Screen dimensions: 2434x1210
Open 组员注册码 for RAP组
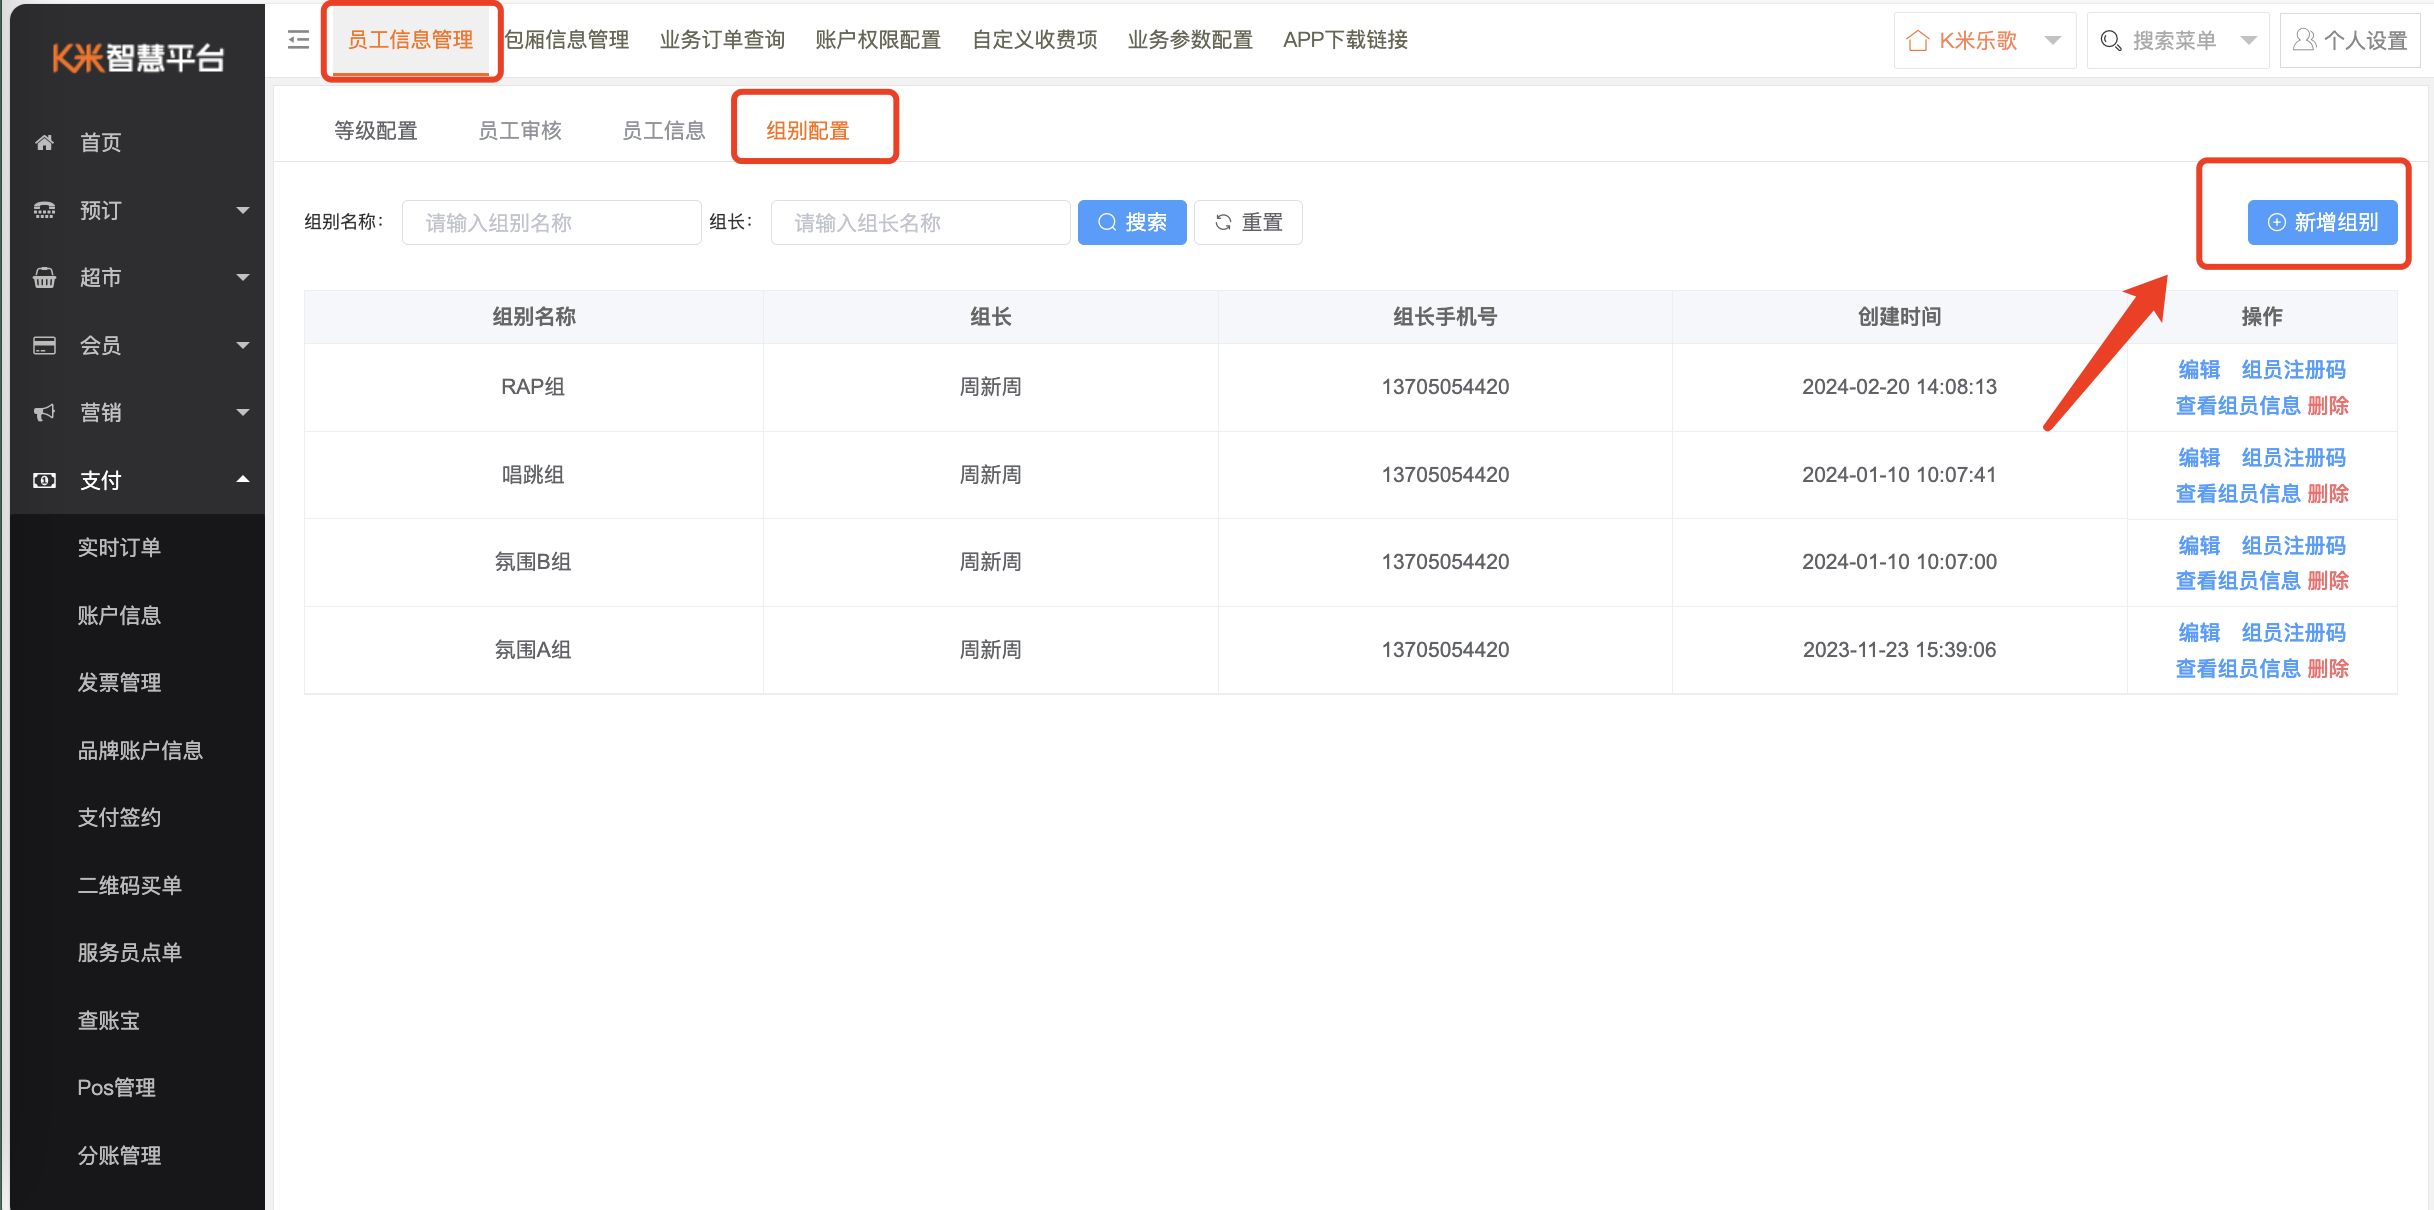(x=2293, y=370)
